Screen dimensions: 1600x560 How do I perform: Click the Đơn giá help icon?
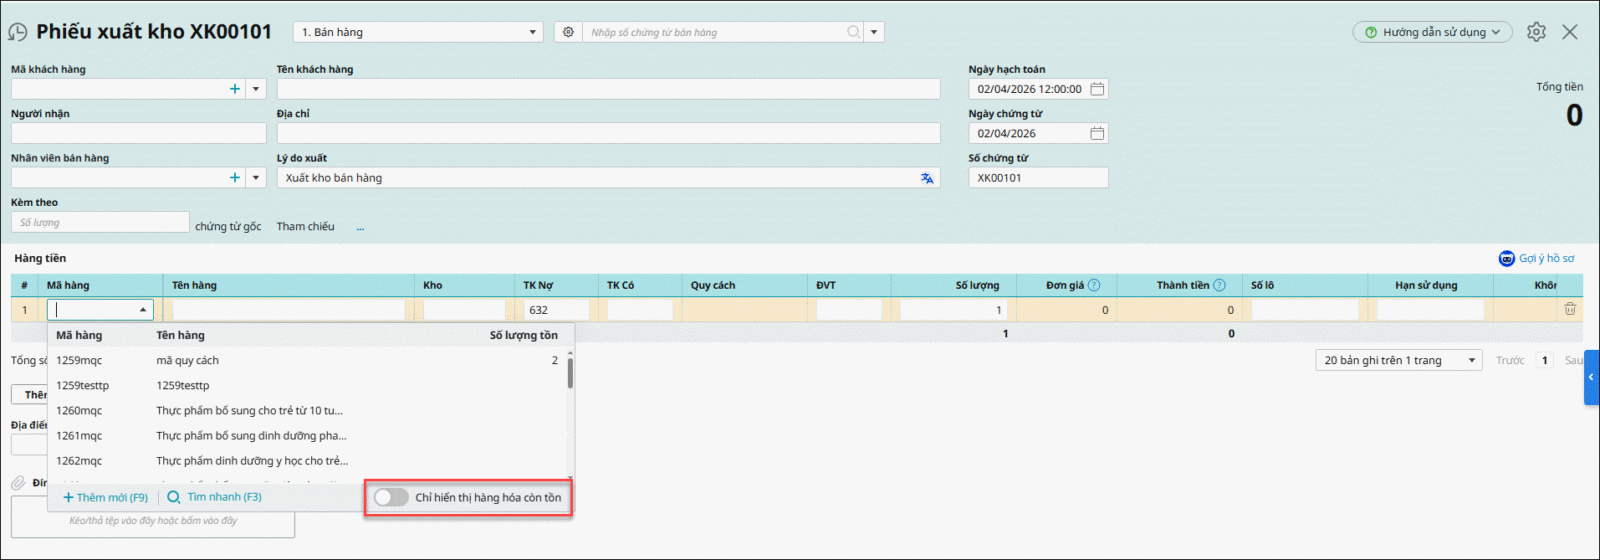(1094, 285)
